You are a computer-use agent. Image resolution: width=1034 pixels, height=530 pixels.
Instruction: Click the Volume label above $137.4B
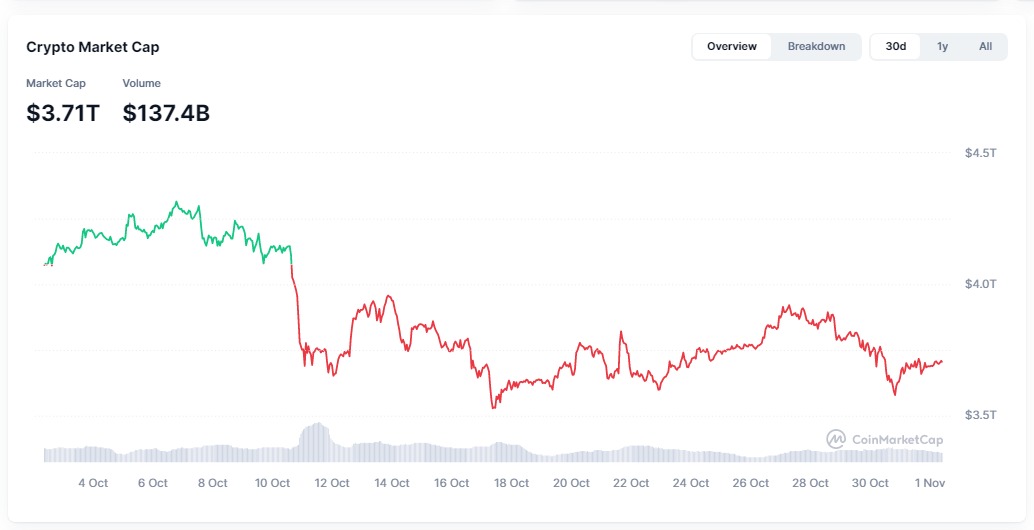(141, 83)
